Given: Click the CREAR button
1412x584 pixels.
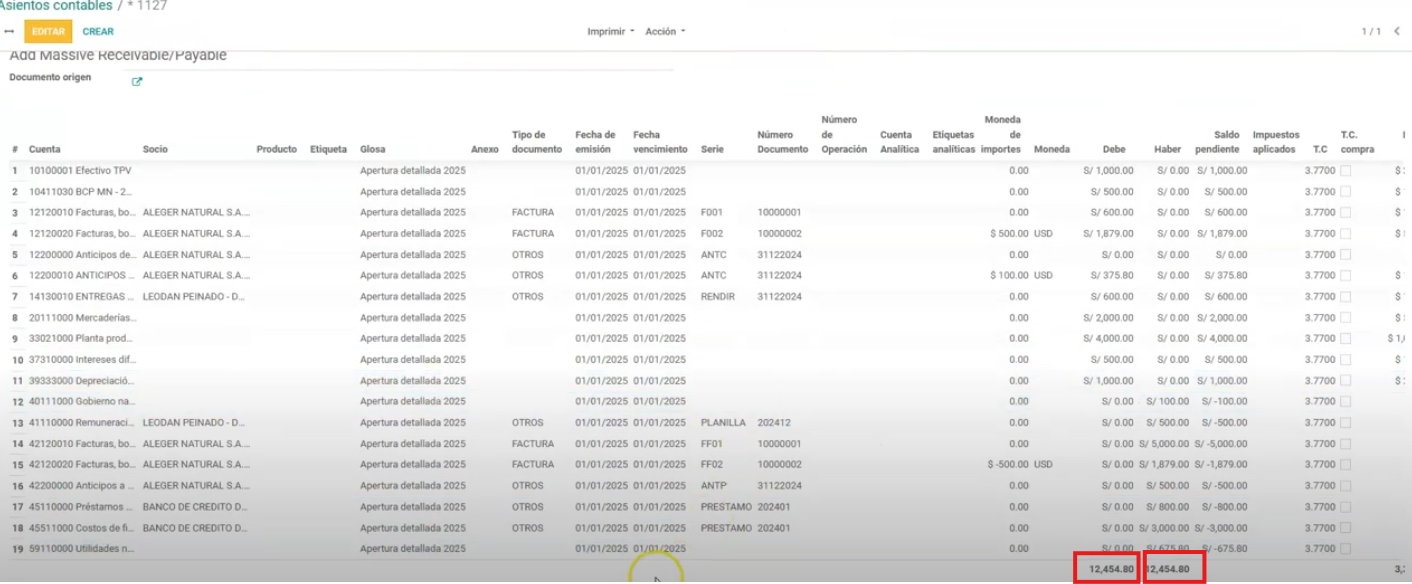Looking at the screenshot, I should (98, 32).
